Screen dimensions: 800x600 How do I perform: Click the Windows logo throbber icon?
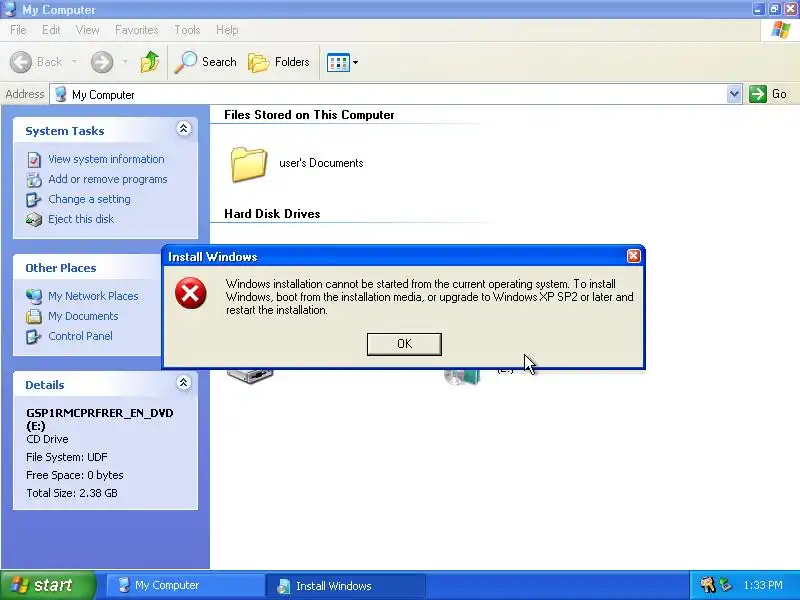(781, 30)
